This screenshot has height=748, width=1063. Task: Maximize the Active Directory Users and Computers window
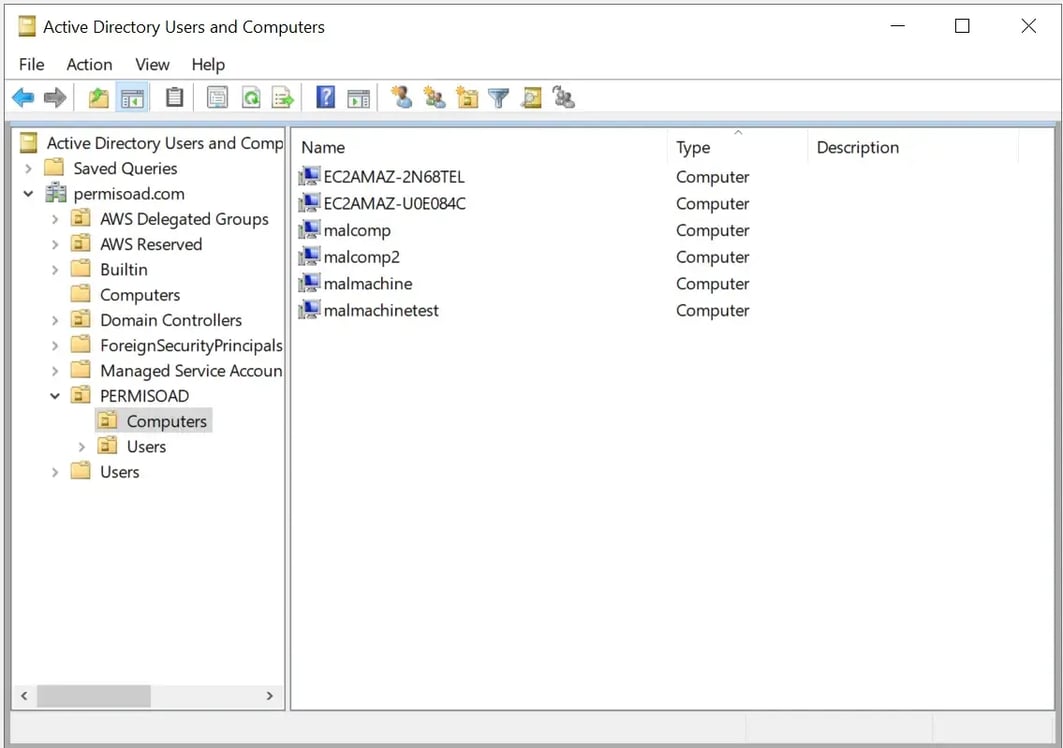click(962, 26)
